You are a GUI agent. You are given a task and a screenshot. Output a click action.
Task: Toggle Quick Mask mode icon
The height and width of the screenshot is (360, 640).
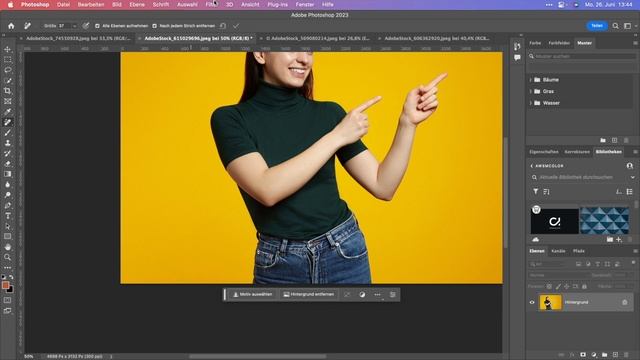point(8,300)
